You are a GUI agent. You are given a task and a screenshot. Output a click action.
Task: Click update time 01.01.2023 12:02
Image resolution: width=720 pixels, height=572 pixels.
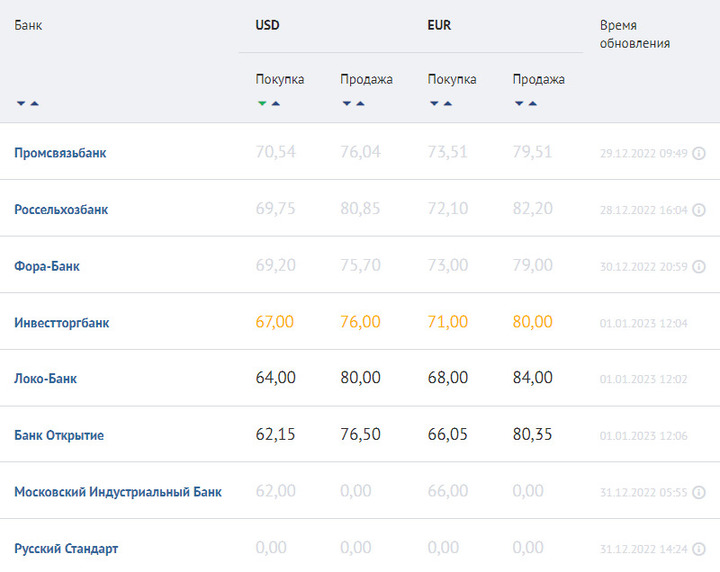point(643,380)
